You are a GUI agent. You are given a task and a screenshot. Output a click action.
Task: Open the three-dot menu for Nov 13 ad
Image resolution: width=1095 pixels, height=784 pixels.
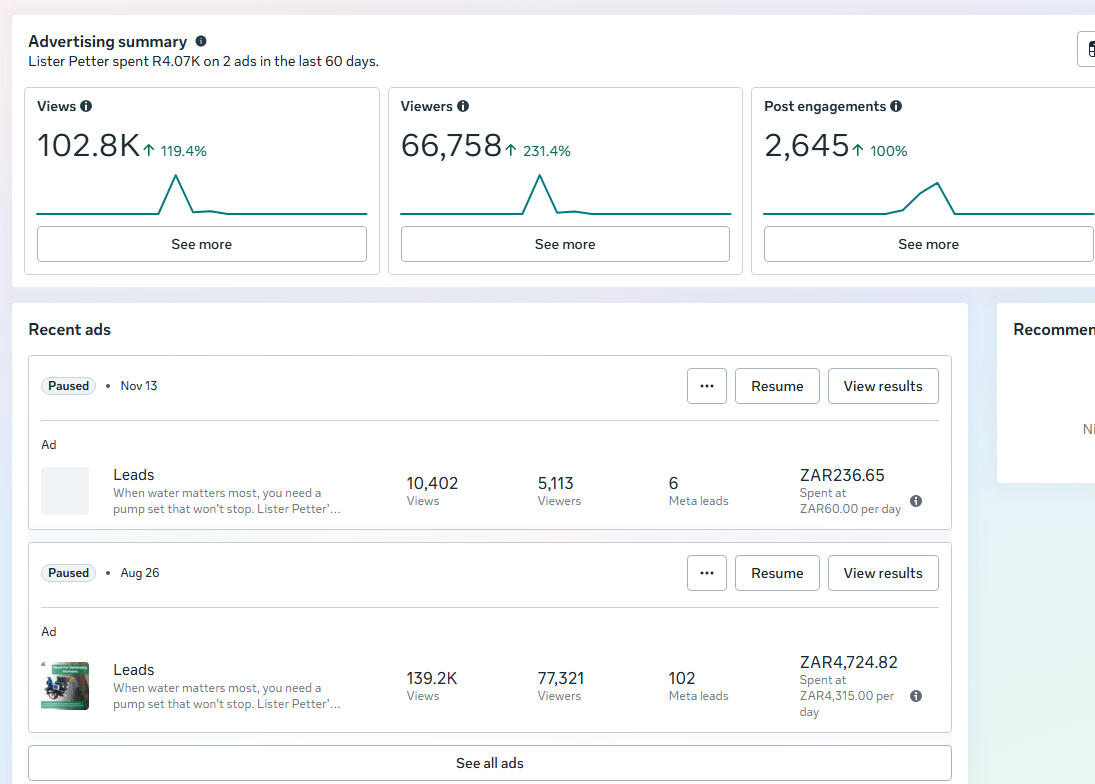[707, 386]
